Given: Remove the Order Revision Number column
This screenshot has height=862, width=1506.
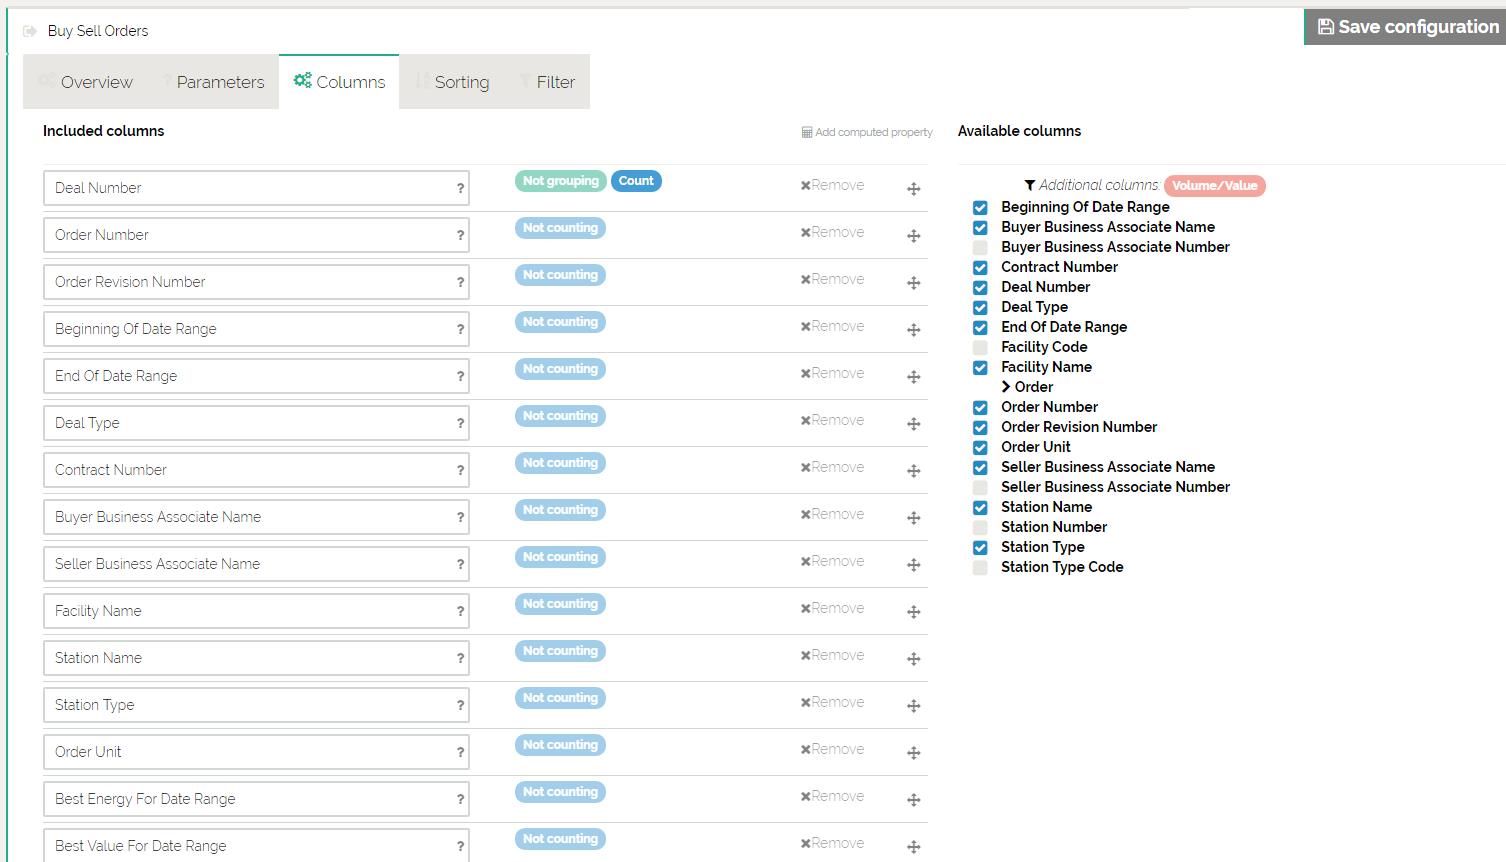Looking at the screenshot, I should 832,279.
